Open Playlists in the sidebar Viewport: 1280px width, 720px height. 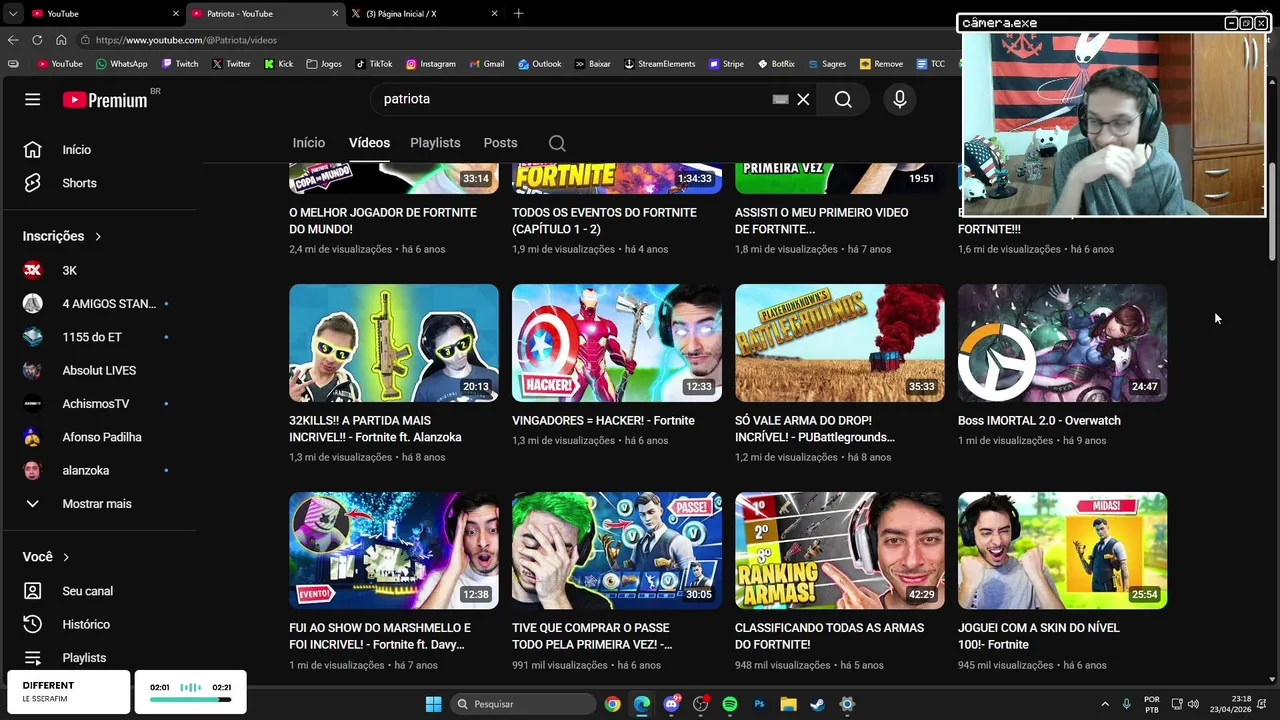(x=100, y=657)
